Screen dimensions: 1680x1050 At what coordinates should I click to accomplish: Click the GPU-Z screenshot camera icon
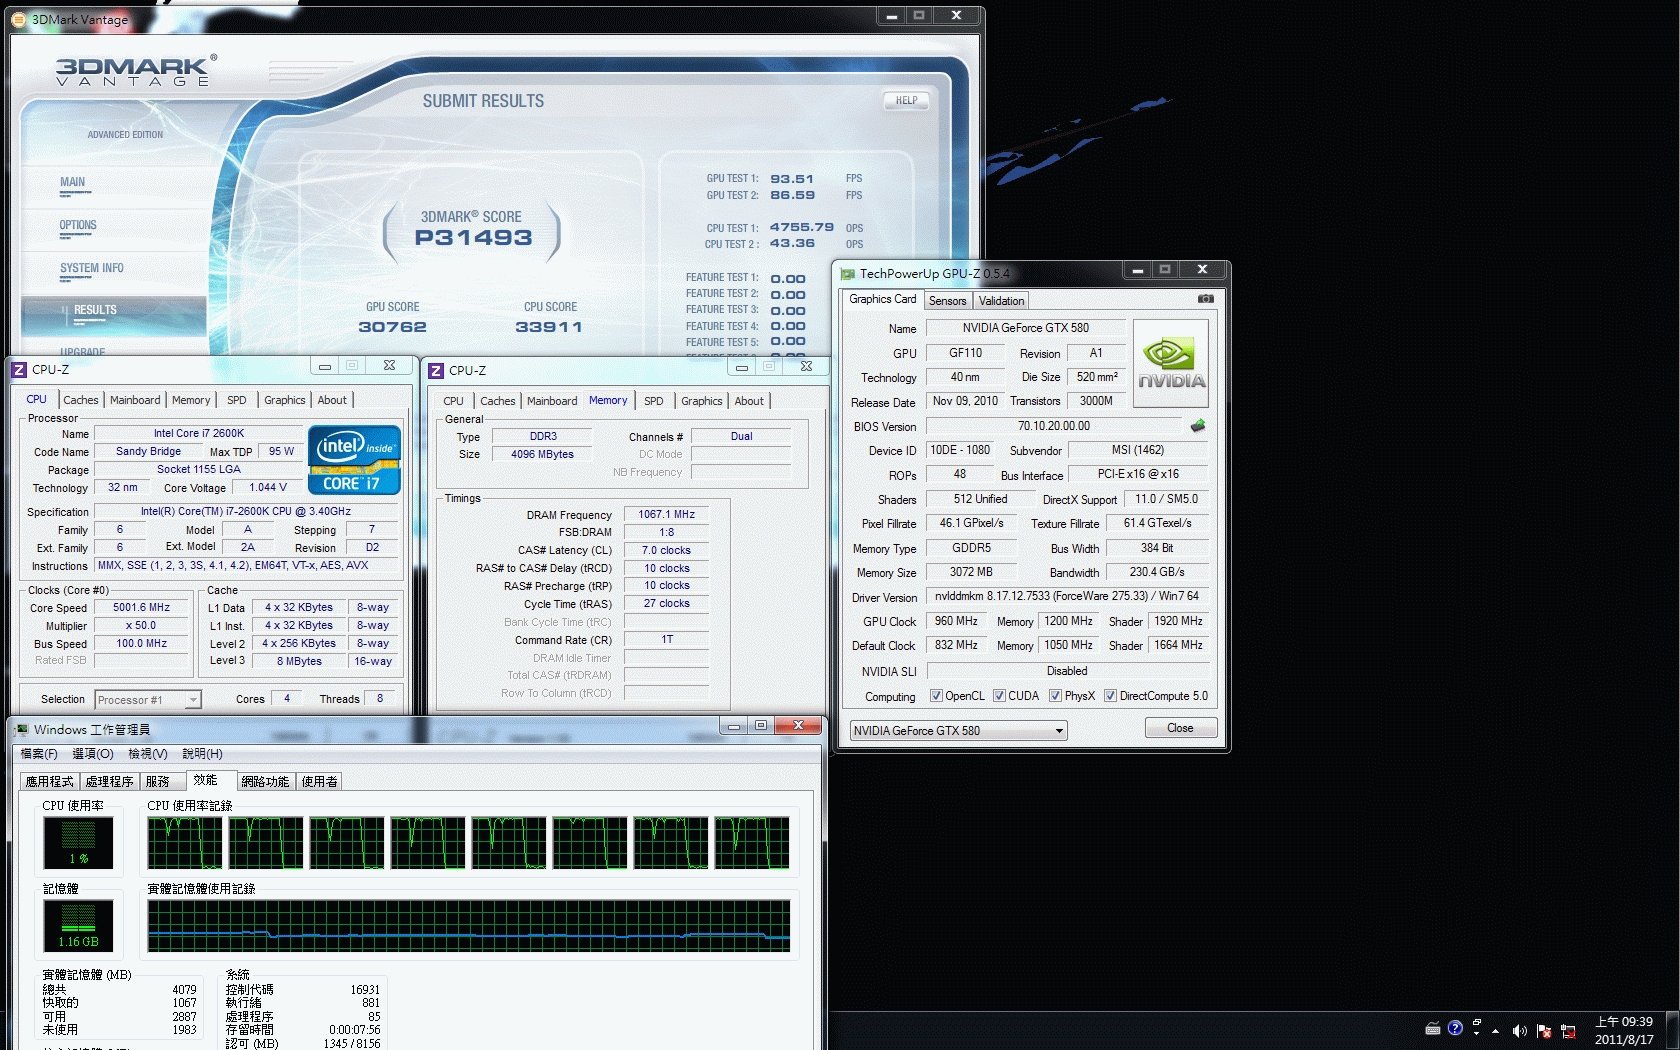(x=1206, y=299)
